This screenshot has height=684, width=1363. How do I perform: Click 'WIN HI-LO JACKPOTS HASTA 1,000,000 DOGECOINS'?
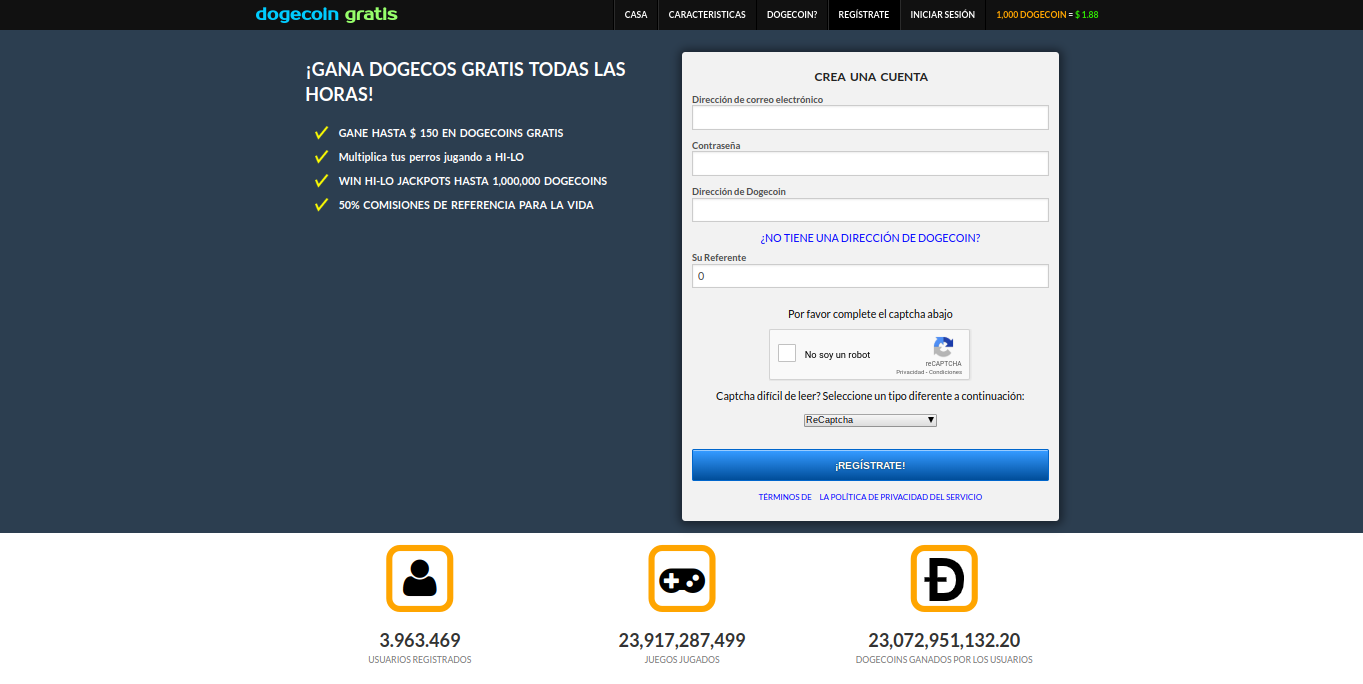coord(473,181)
